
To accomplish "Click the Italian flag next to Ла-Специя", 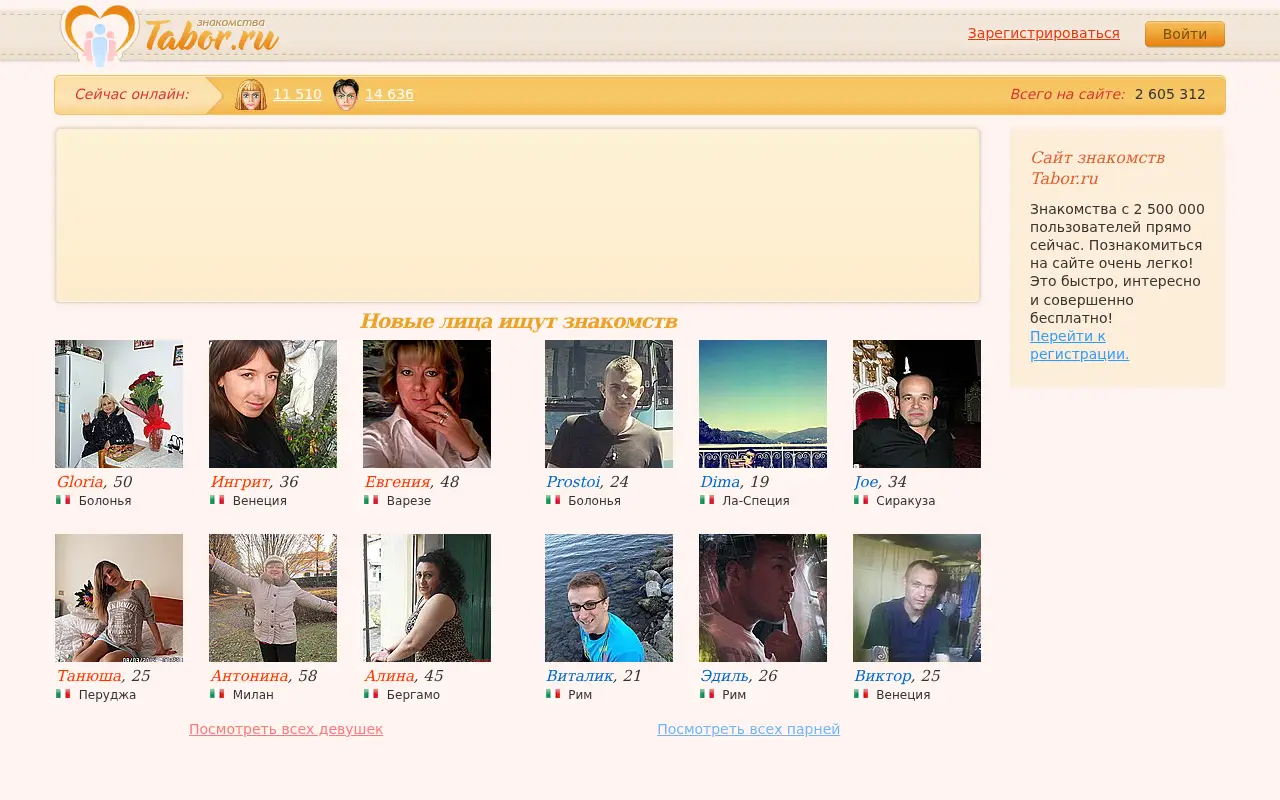I will (707, 500).
